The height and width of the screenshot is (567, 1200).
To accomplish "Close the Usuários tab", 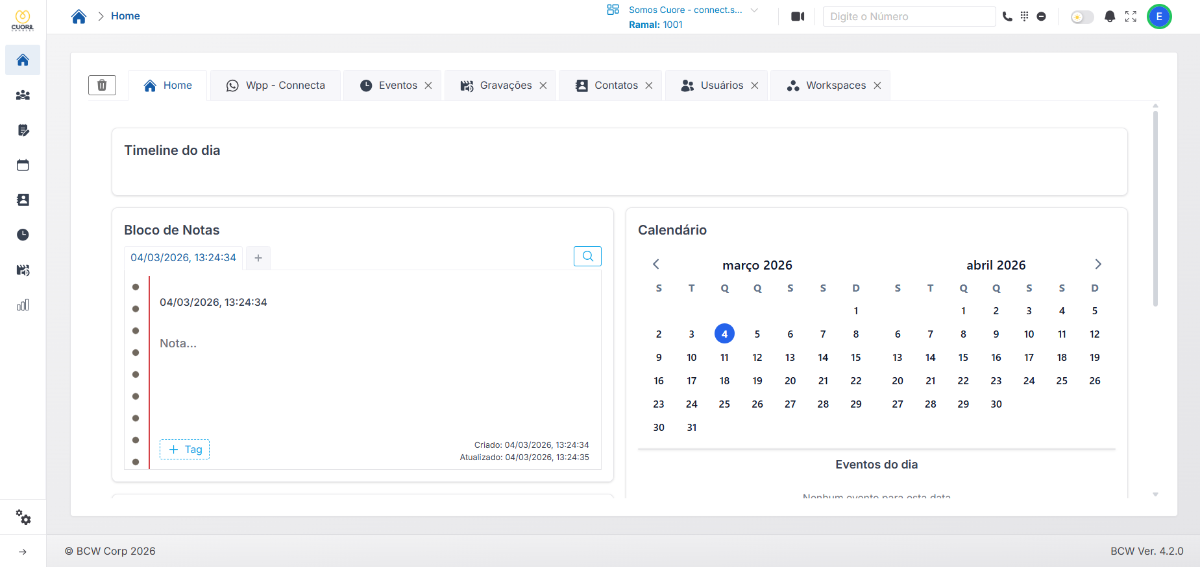I will pyautogui.click(x=754, y=86).
